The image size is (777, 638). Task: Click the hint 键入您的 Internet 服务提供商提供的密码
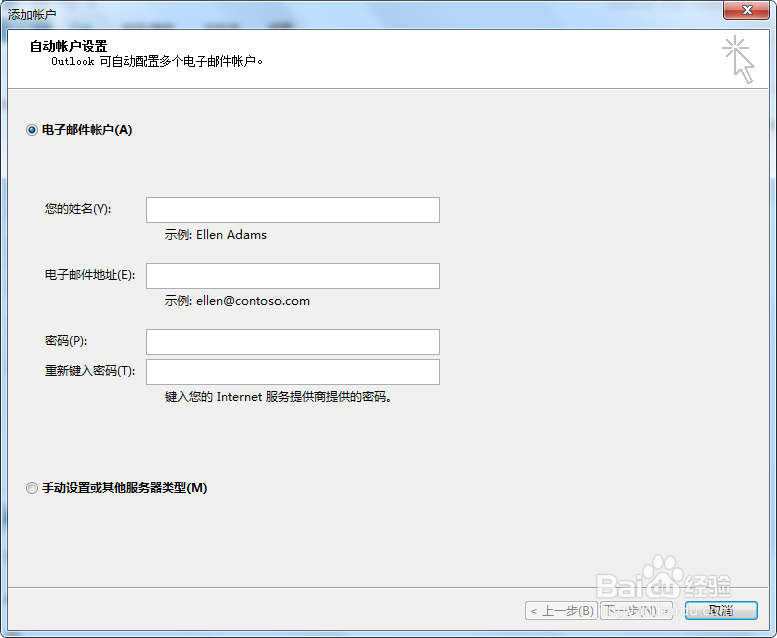coord(278,397)
